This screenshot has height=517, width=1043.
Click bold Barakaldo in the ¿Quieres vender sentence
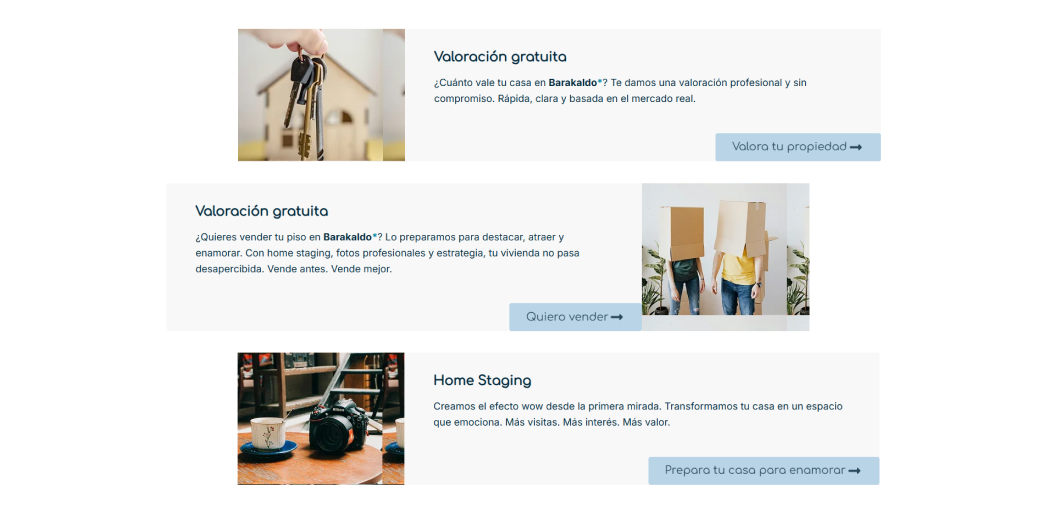click(347, 237)
